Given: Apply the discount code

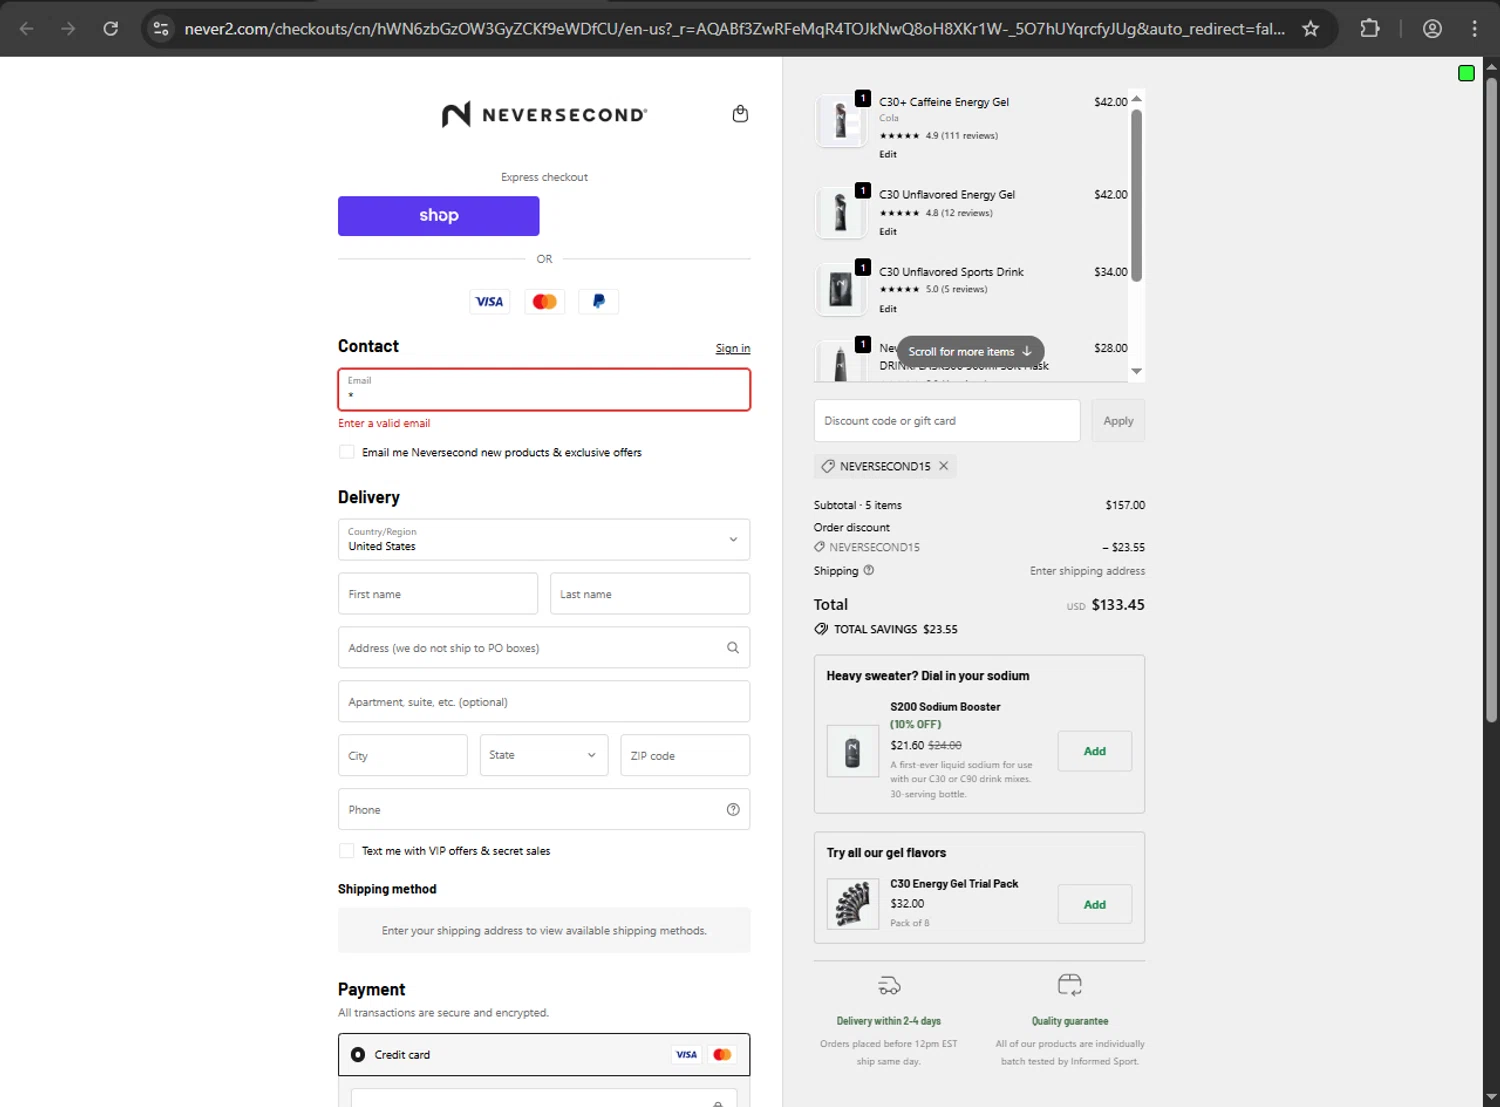Looking at the screenshot, I should point(1118,421).
